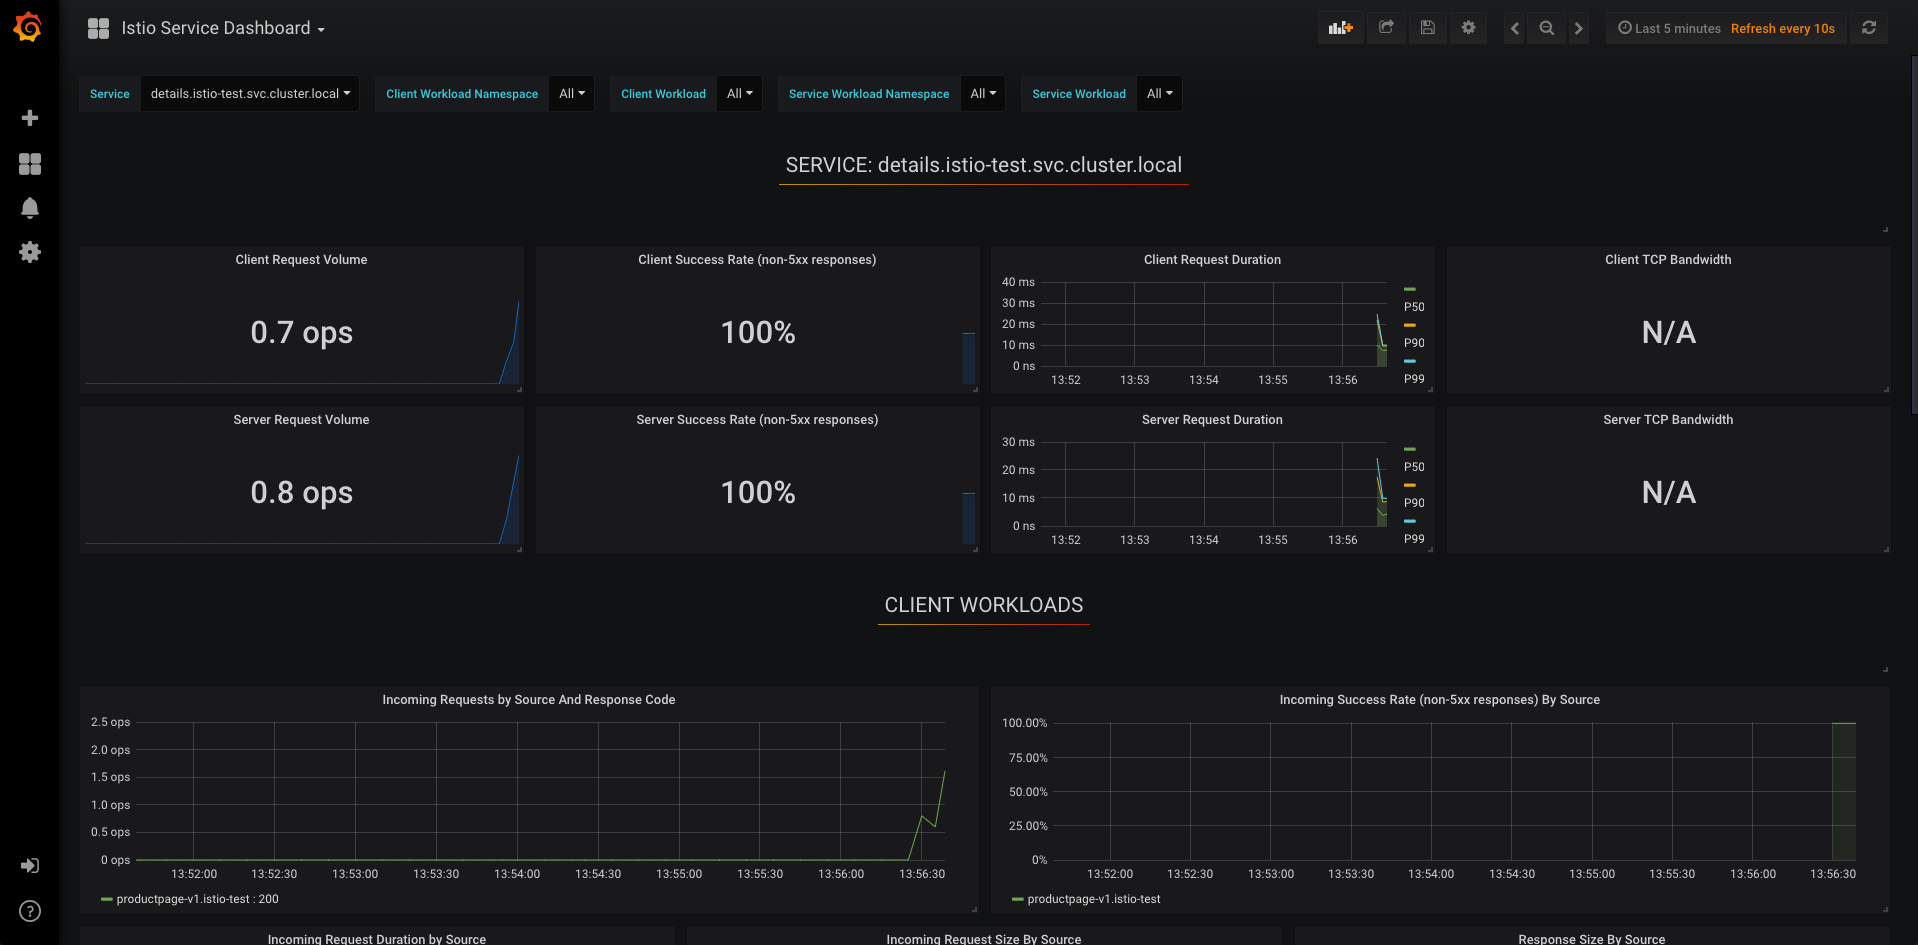Open Service Workload Namespace All dropdown

(983, 94)
